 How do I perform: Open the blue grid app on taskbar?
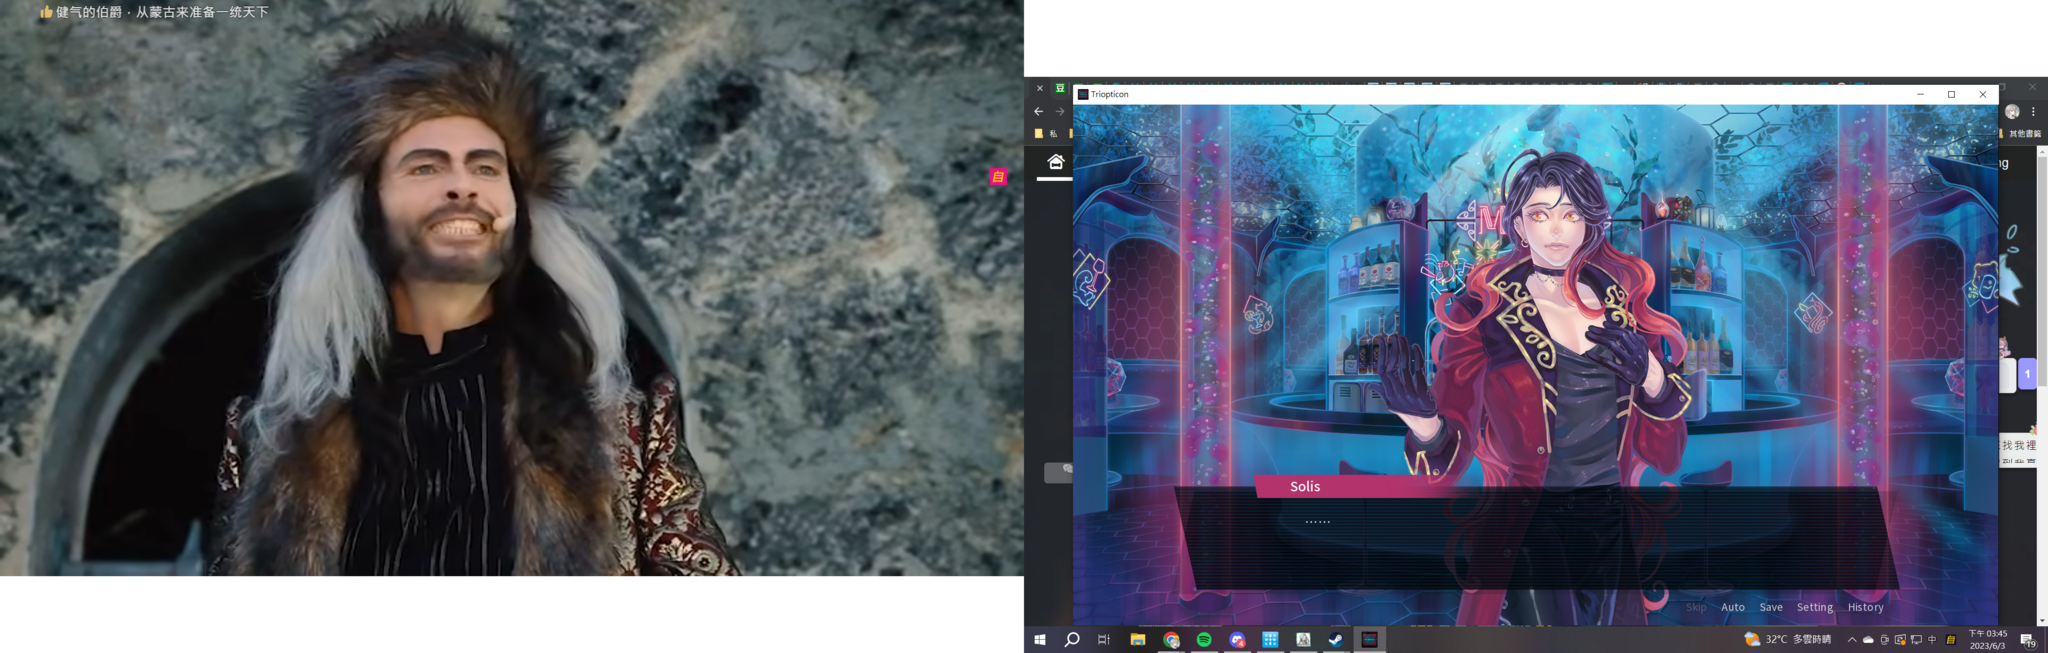[x=1270, y=640]
